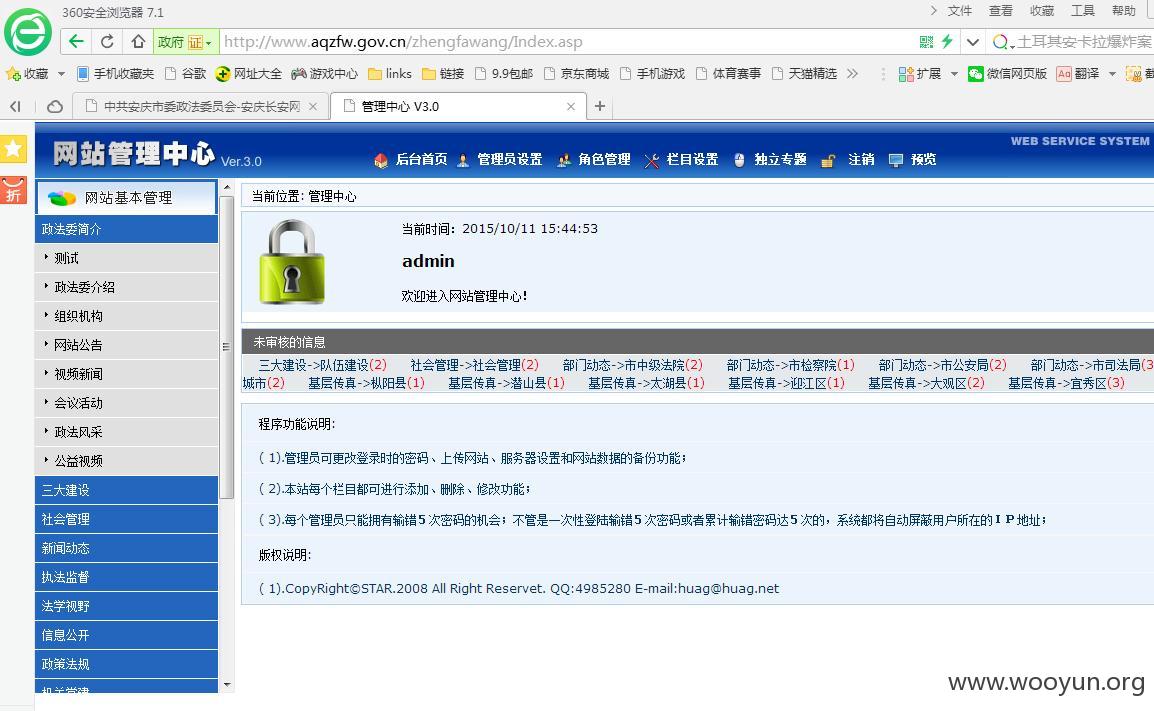Image resolution: width=1154 pixels, height=711 pixels.
Task: Click the browser back arrow button
Action: 76,41
